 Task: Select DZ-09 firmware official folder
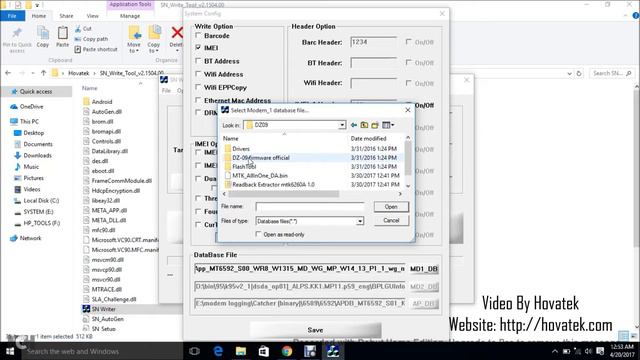coord(261,158)
